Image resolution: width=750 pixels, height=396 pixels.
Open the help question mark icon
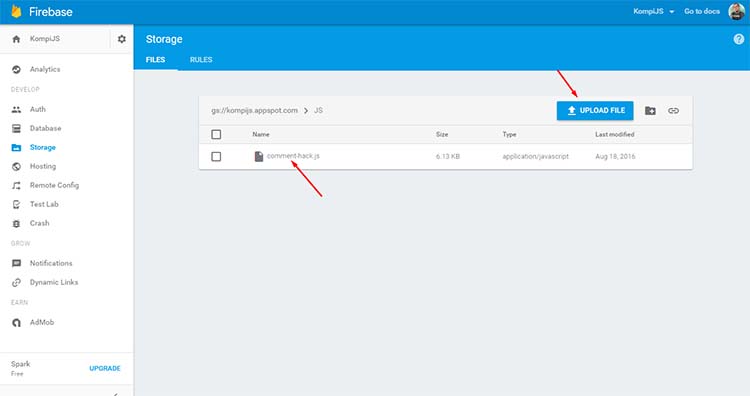pyautogui.click(x=739, y=39)
